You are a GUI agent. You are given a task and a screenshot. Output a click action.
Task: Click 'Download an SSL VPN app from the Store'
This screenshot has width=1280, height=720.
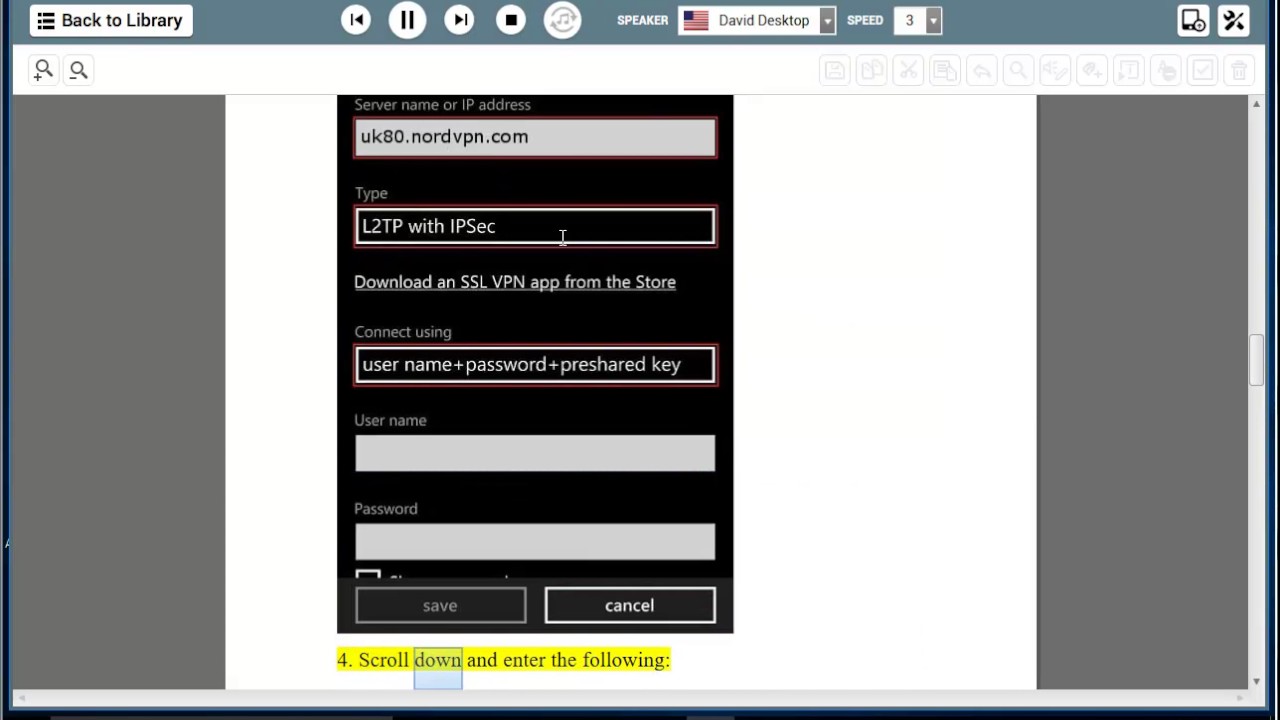coord(515,282)
